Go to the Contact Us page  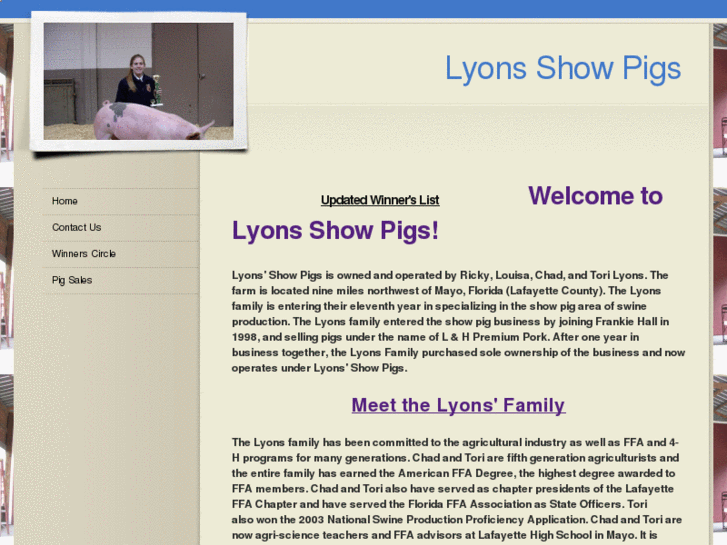77,227
